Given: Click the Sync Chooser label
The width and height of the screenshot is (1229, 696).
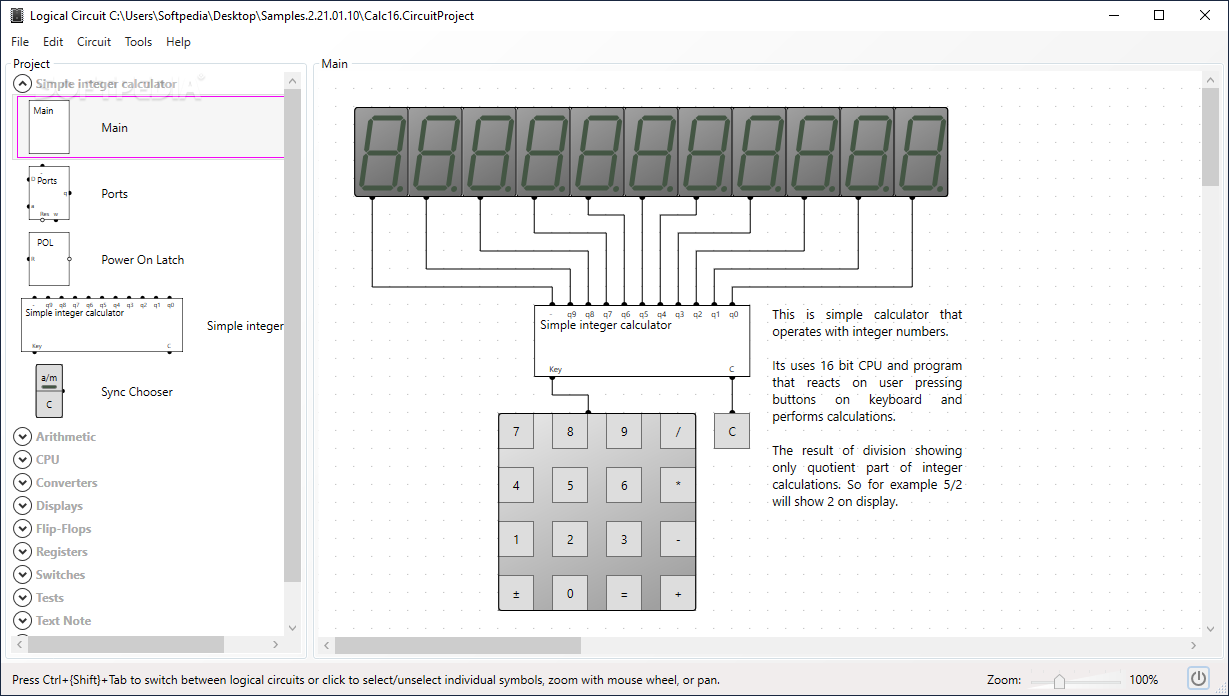Looking at the screenshot, I should pyautogui.click(x=137, y=392).
